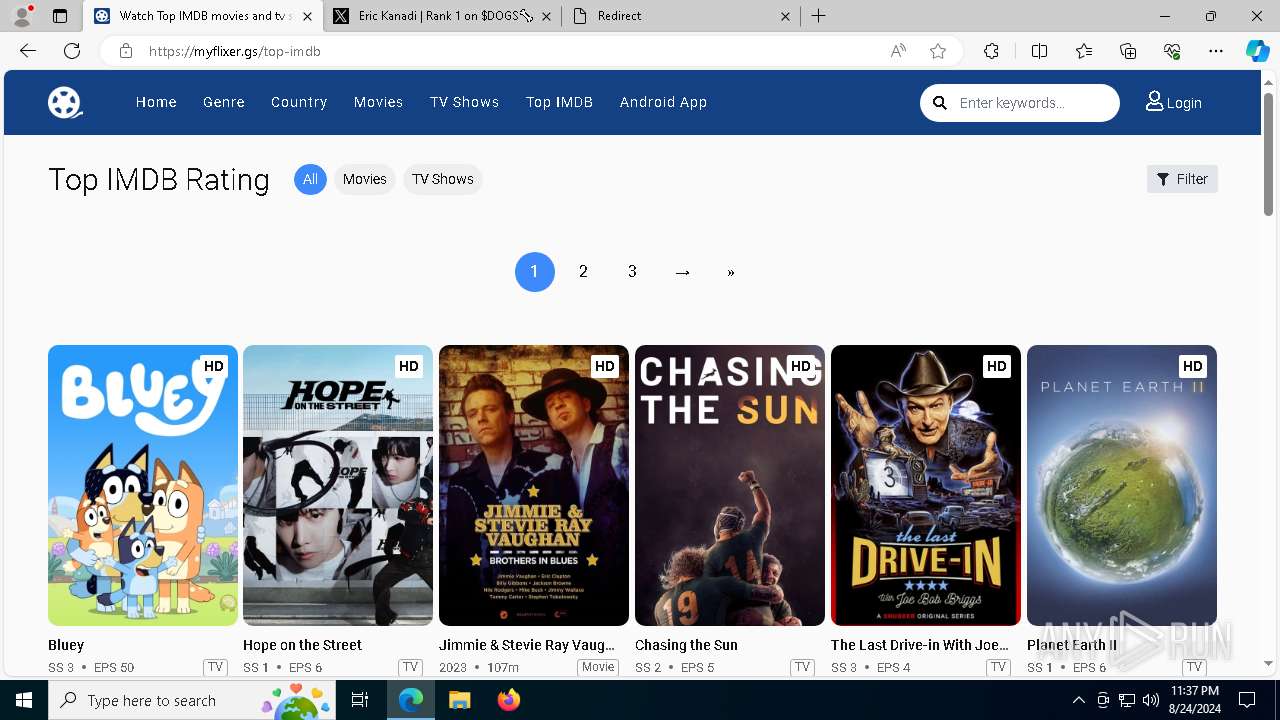Toggle Split screen icon in the toolbar

(x=1039, y=51)
